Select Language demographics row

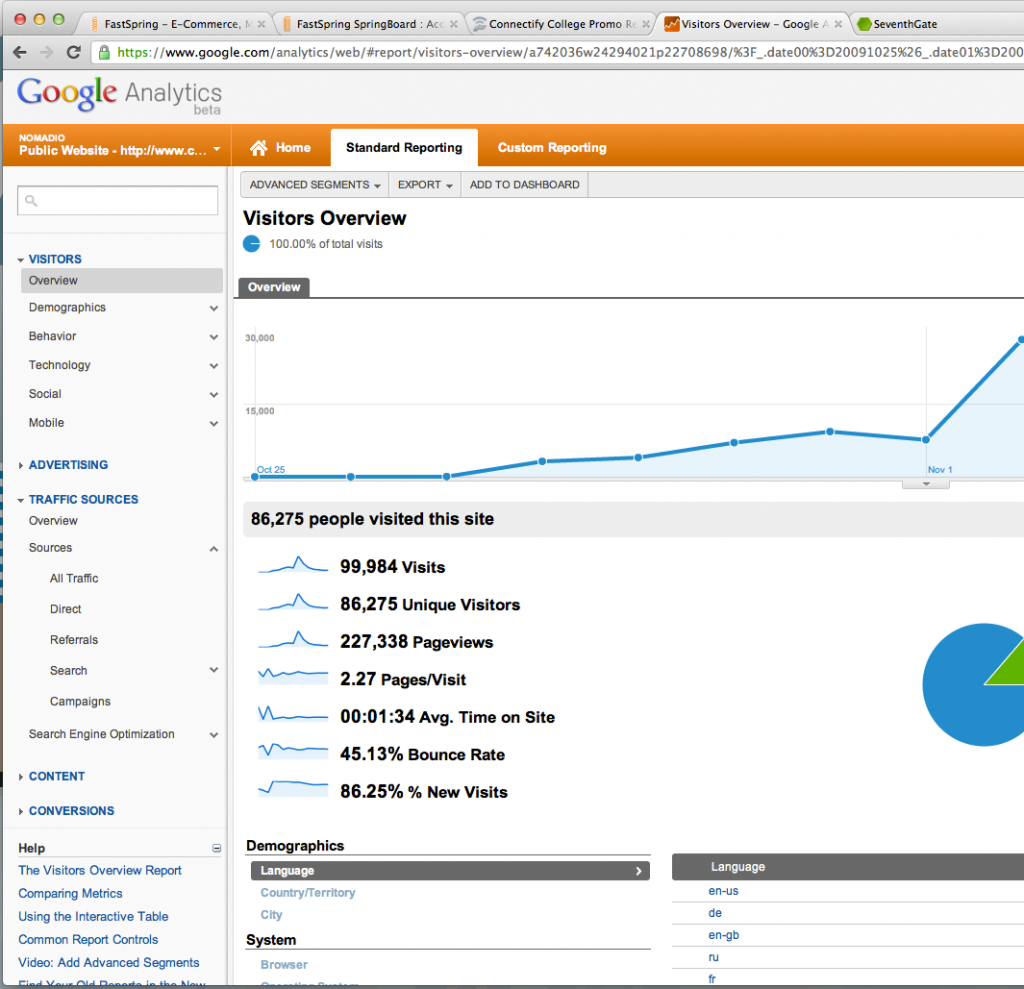coord(450,871)
